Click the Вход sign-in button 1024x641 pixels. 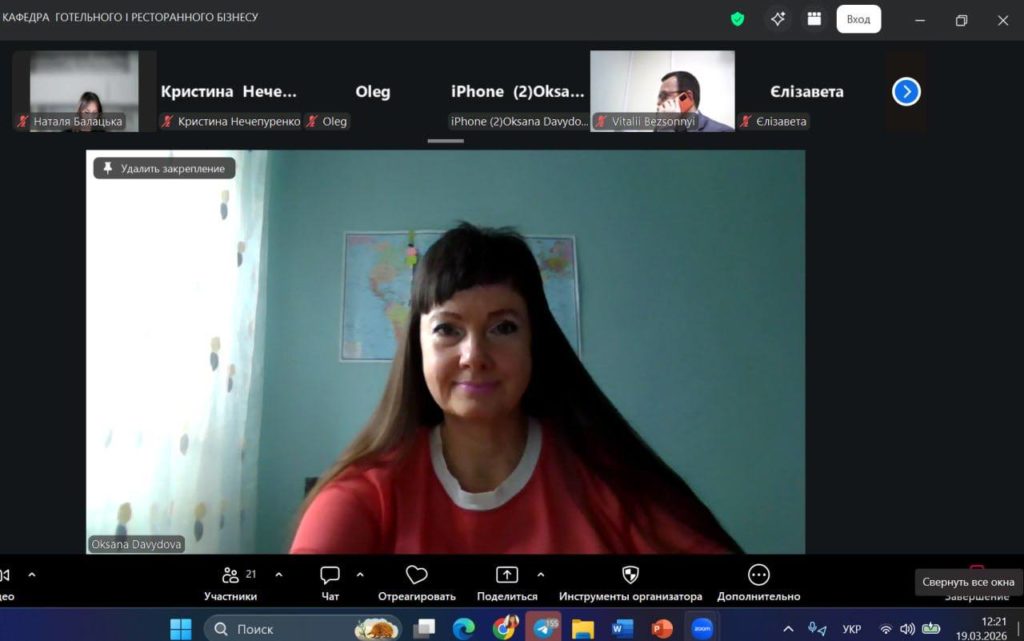pyautogui.click(x=858, y=19)
